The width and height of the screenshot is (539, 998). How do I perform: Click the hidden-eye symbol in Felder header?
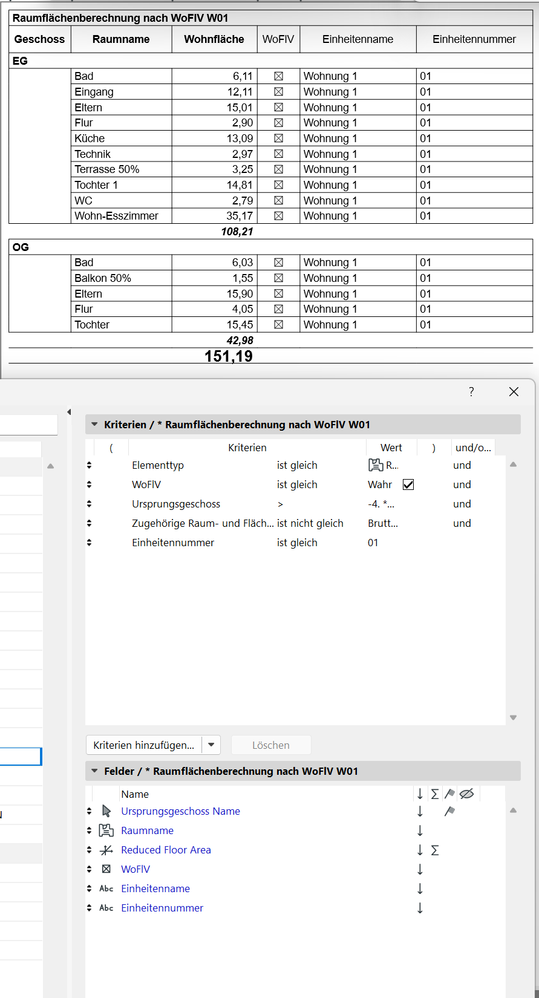pos(466,794)
